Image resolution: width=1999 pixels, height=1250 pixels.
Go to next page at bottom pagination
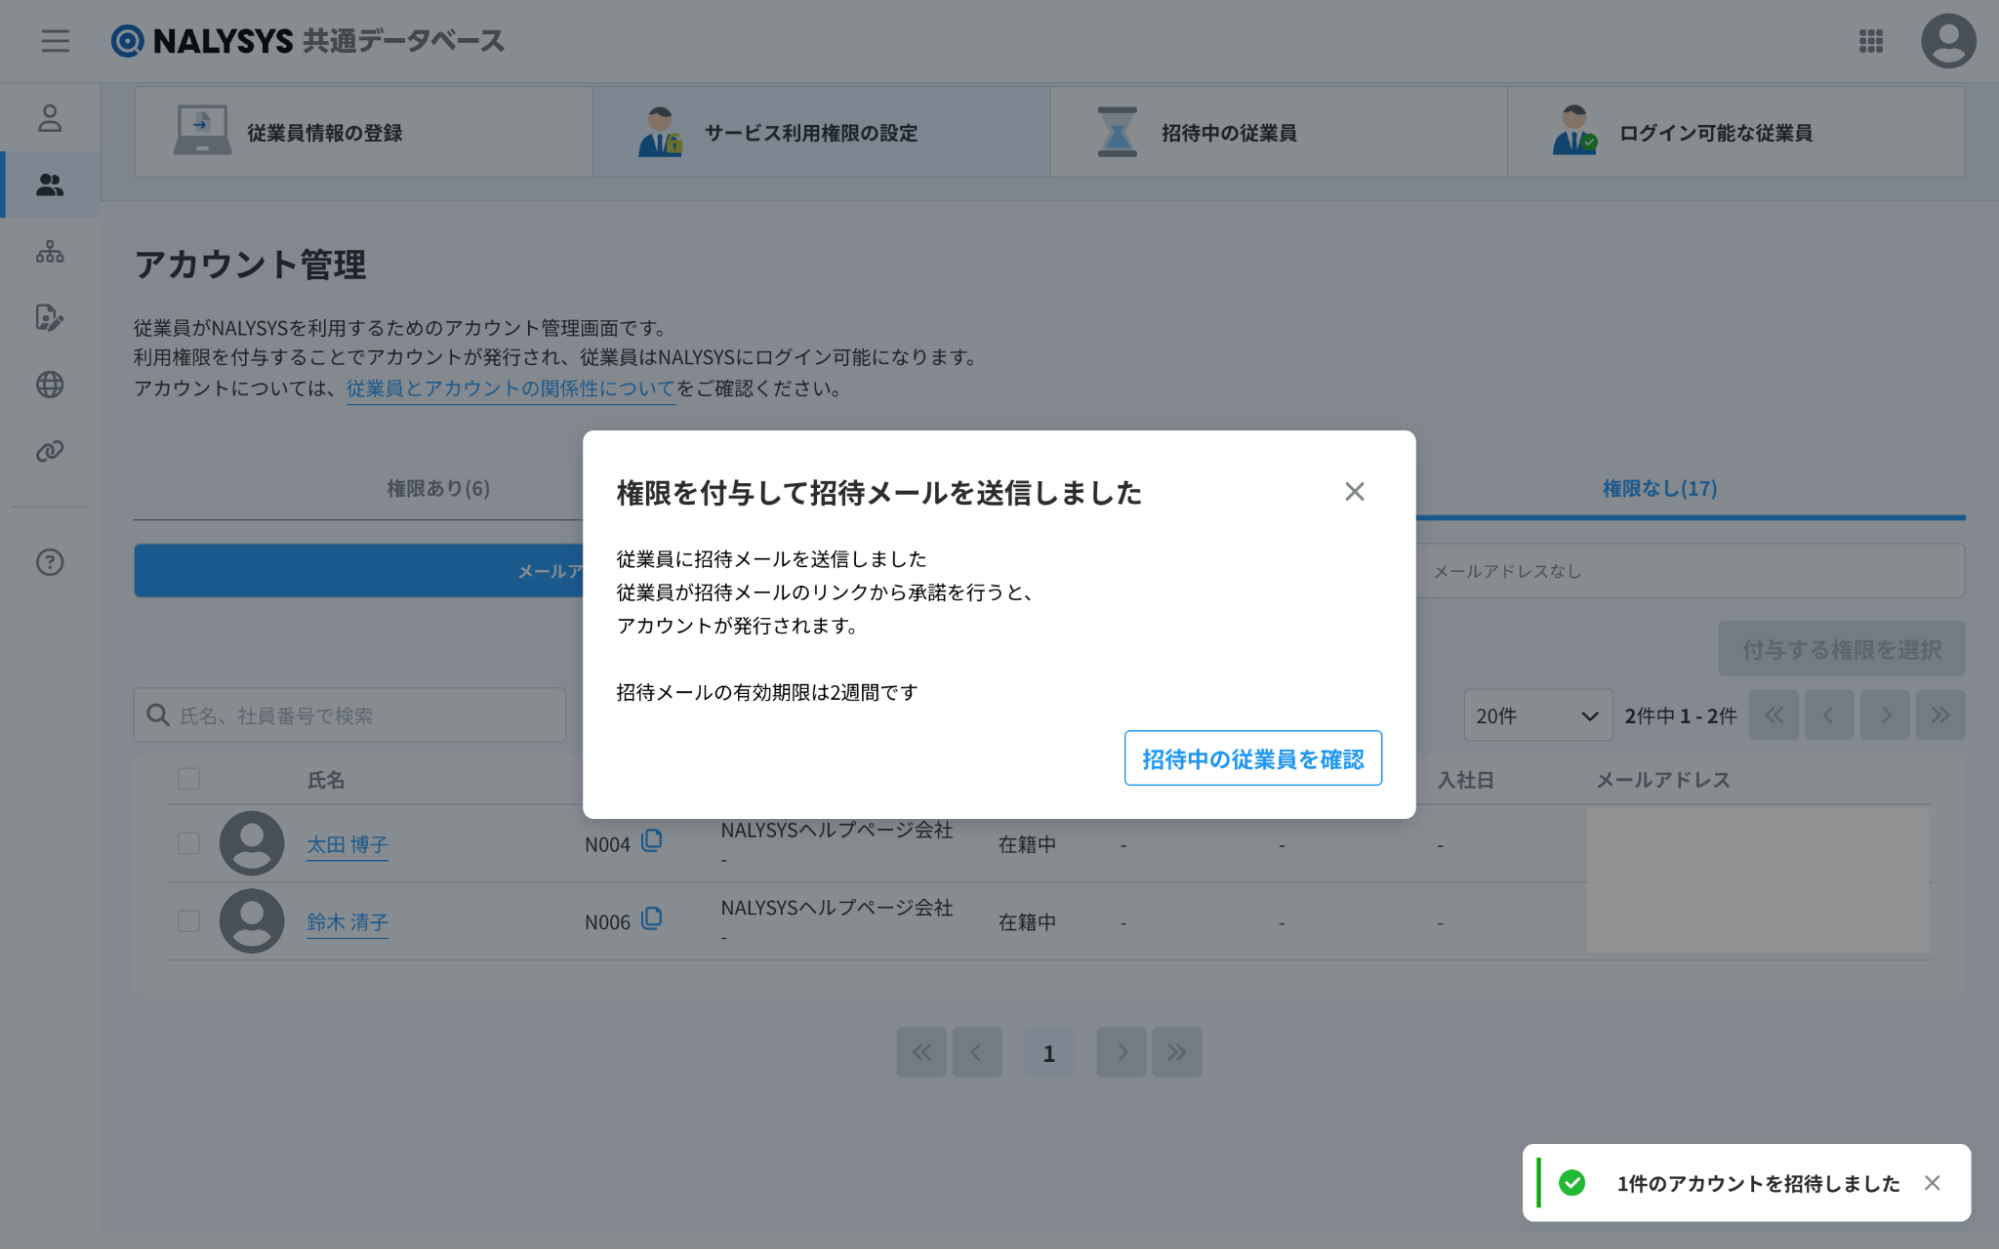(x=1121, y=1052)
